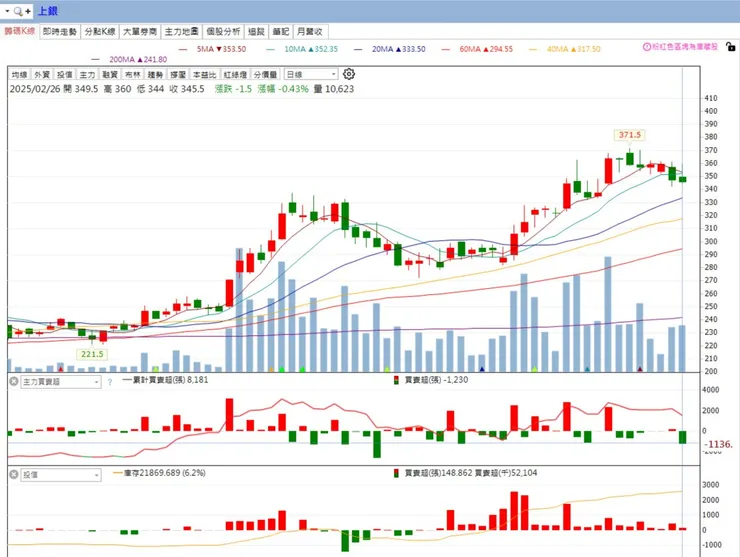This screenshot has height=557, width=740.
Task: Close the 投信 indicator panel
Action: point(14,474)
